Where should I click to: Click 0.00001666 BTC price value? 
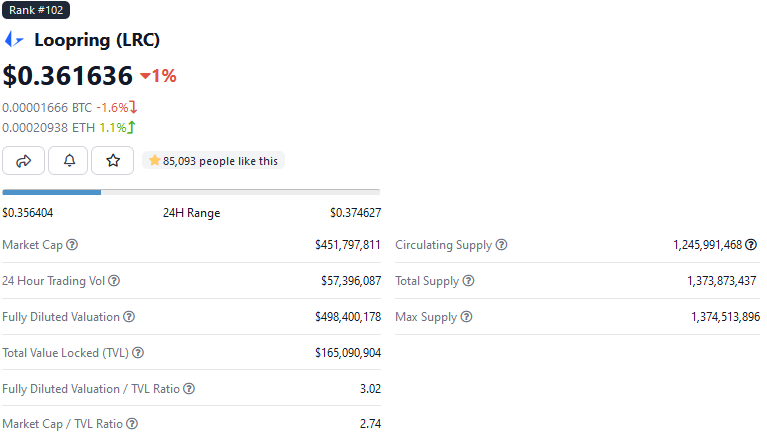click(x=47, y=108)
